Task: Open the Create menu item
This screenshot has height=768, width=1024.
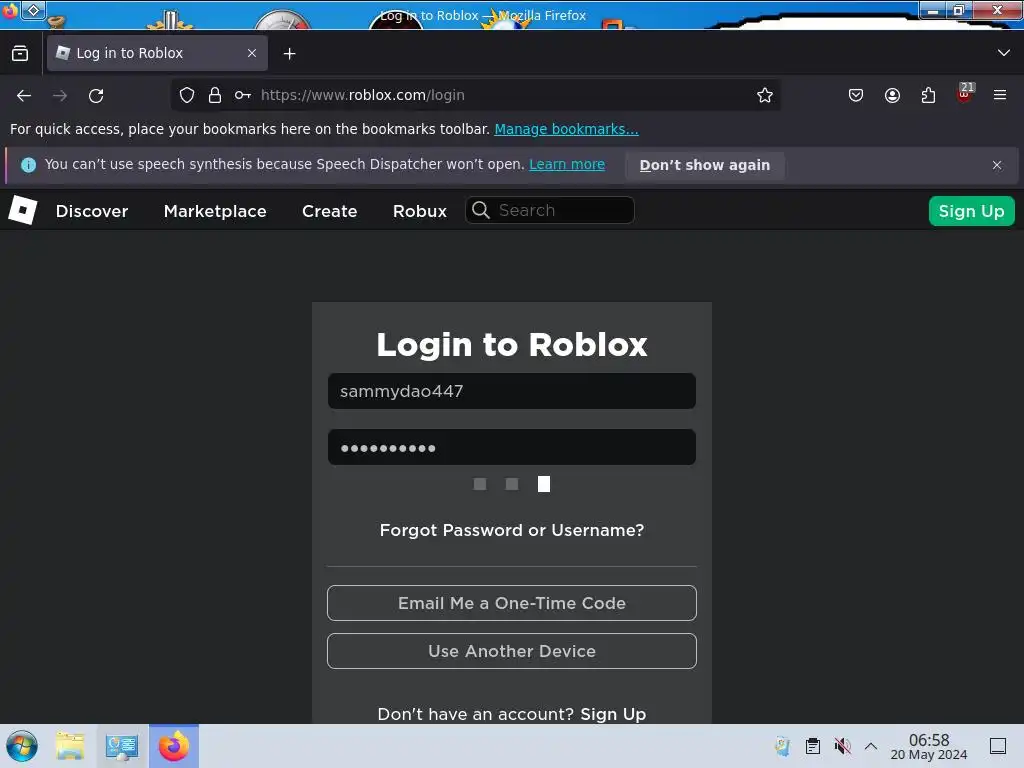Action: pyautogui.click(x=329, y=211)
